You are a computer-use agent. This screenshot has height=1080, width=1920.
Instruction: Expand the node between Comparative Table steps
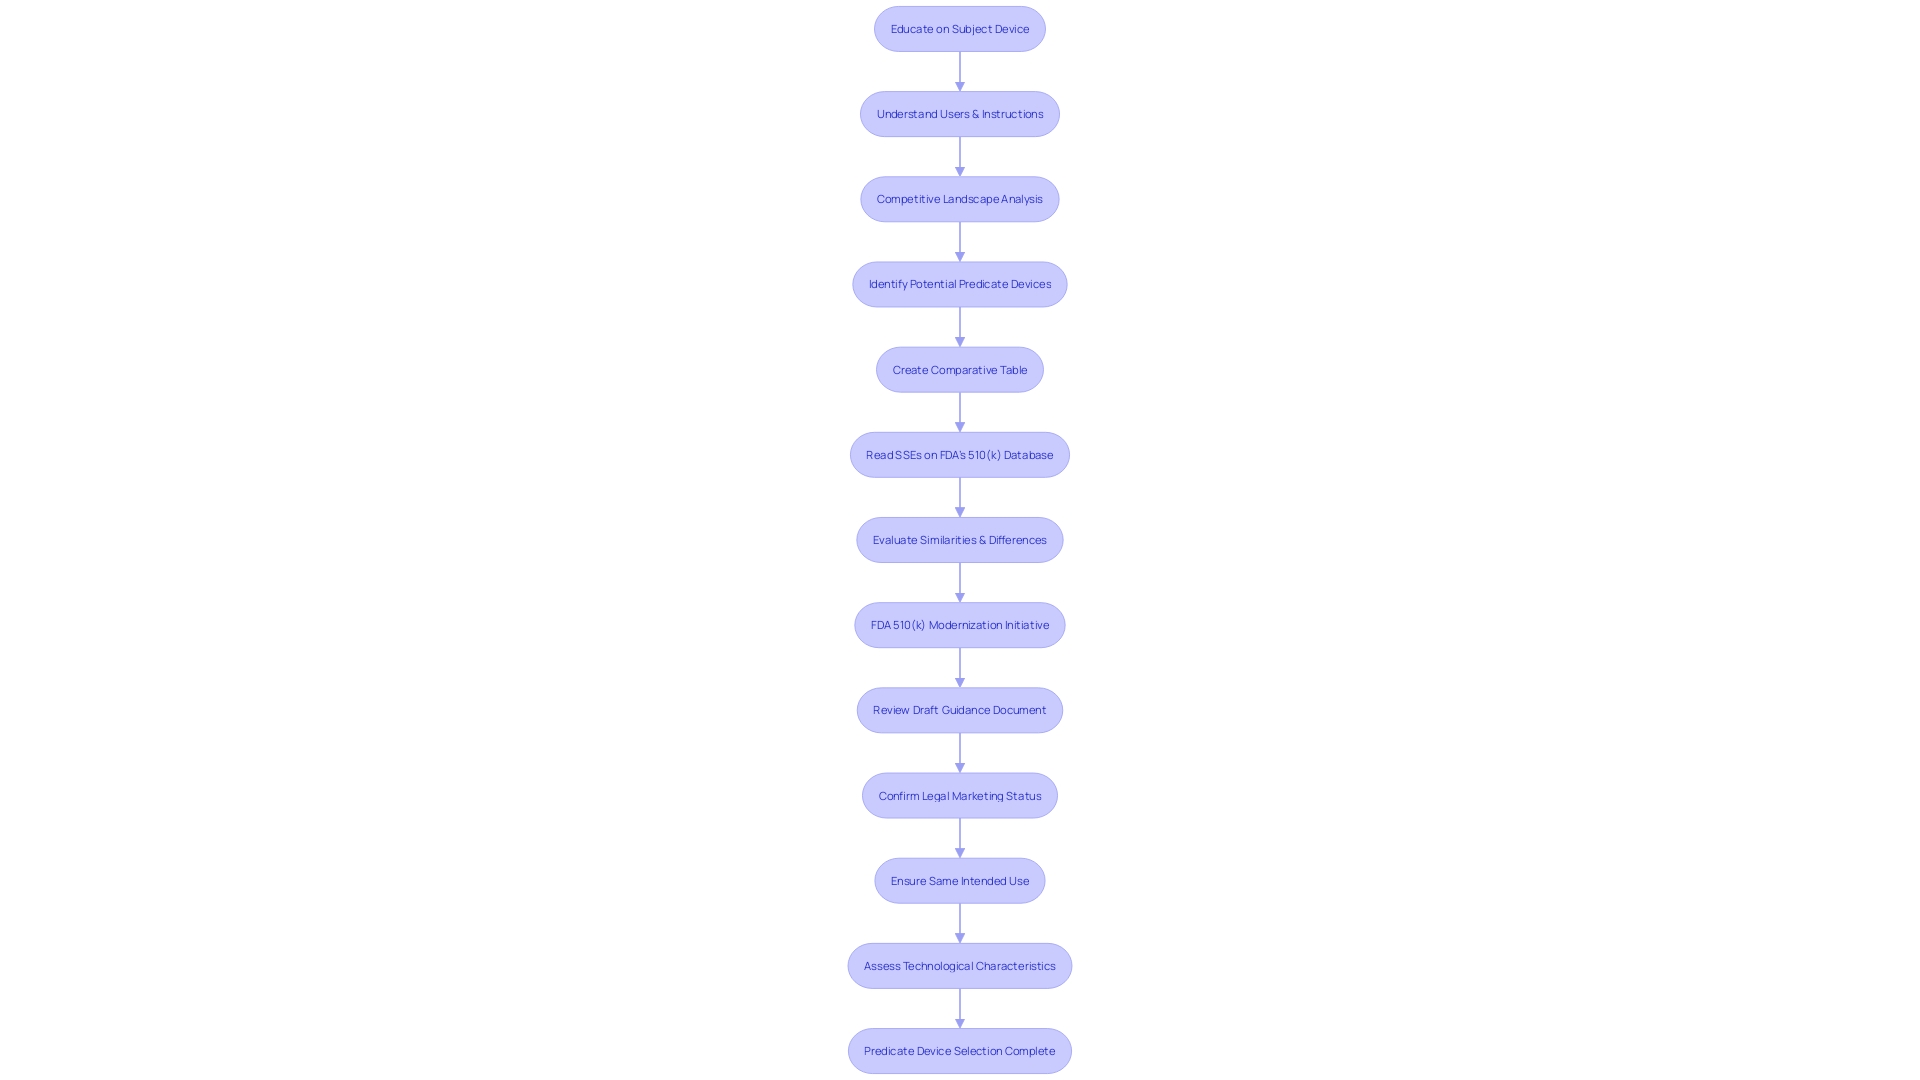959,454
